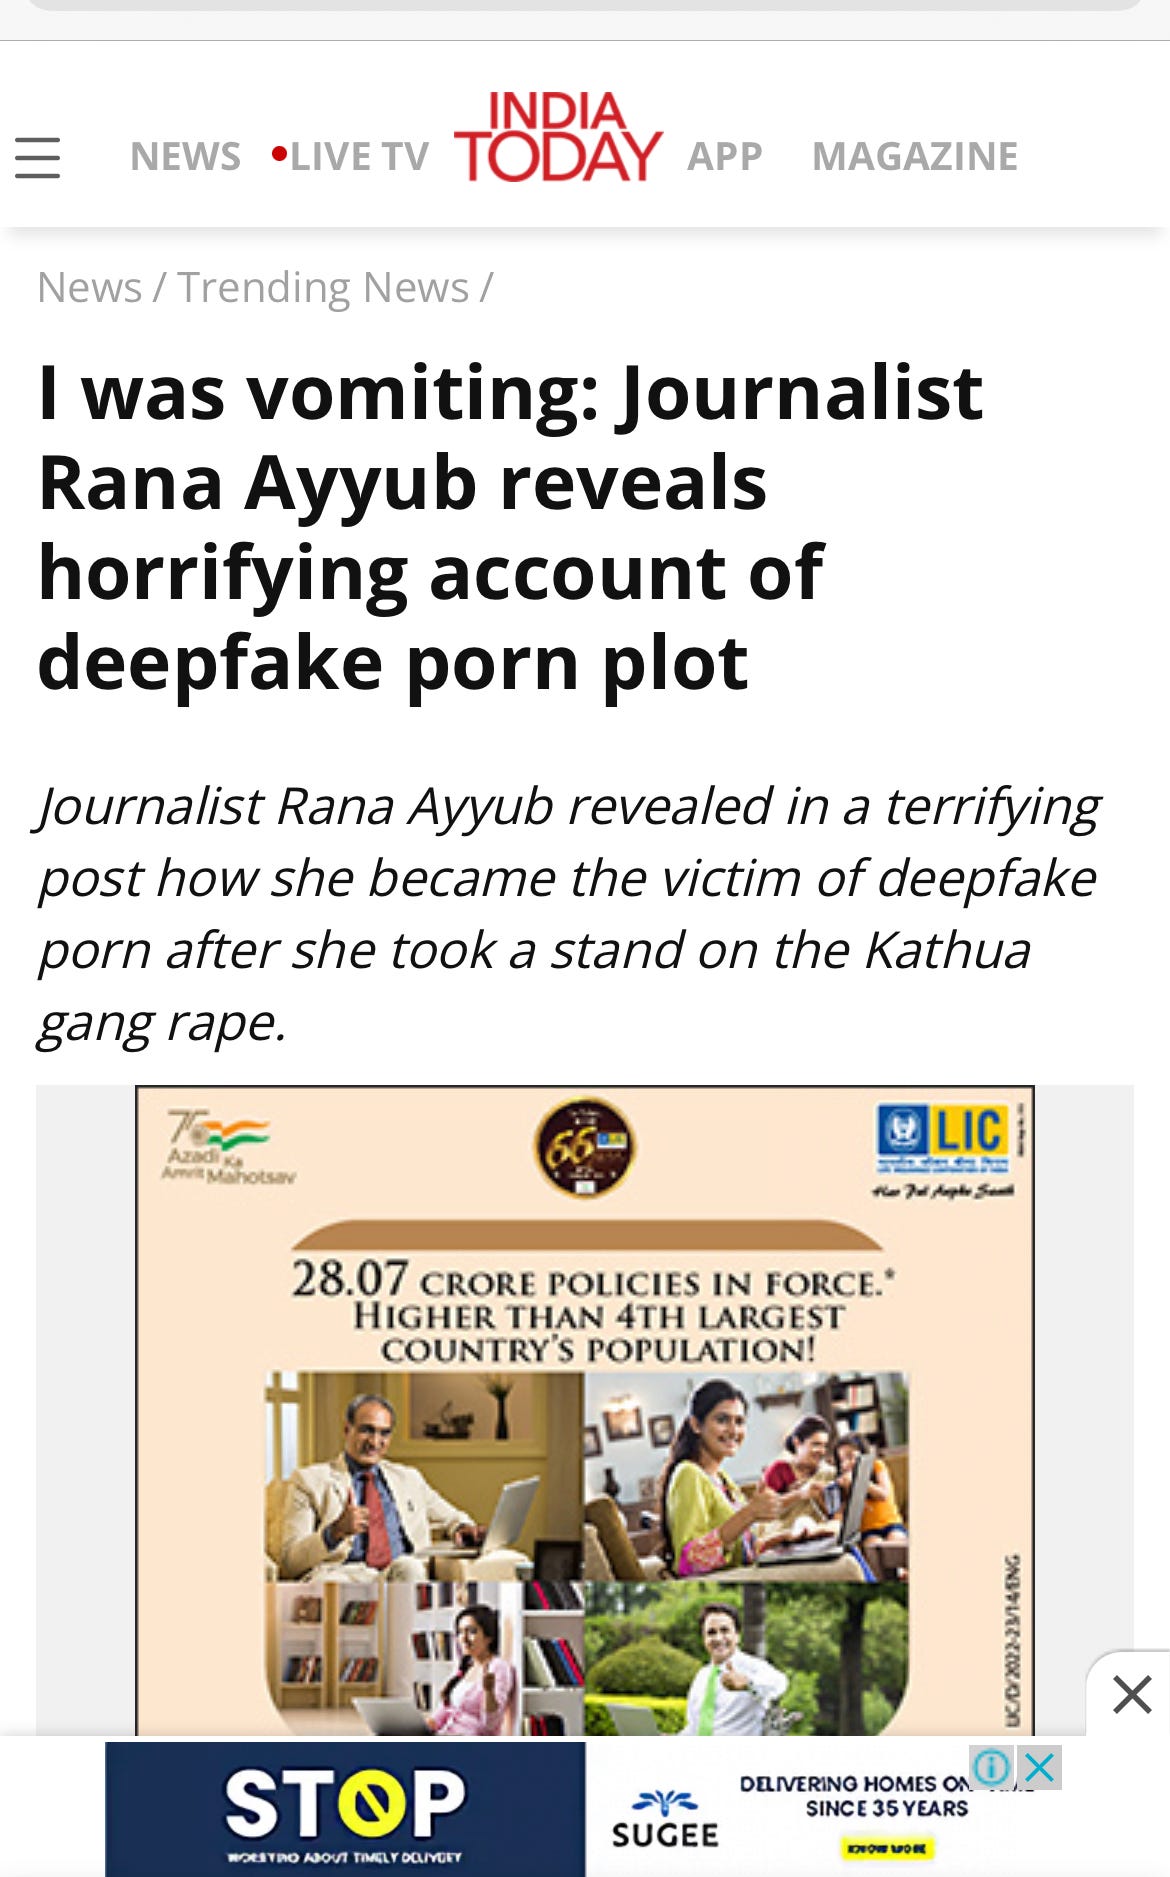Tap the Rana Ayyub deepfake article headline

pos(510,527)
